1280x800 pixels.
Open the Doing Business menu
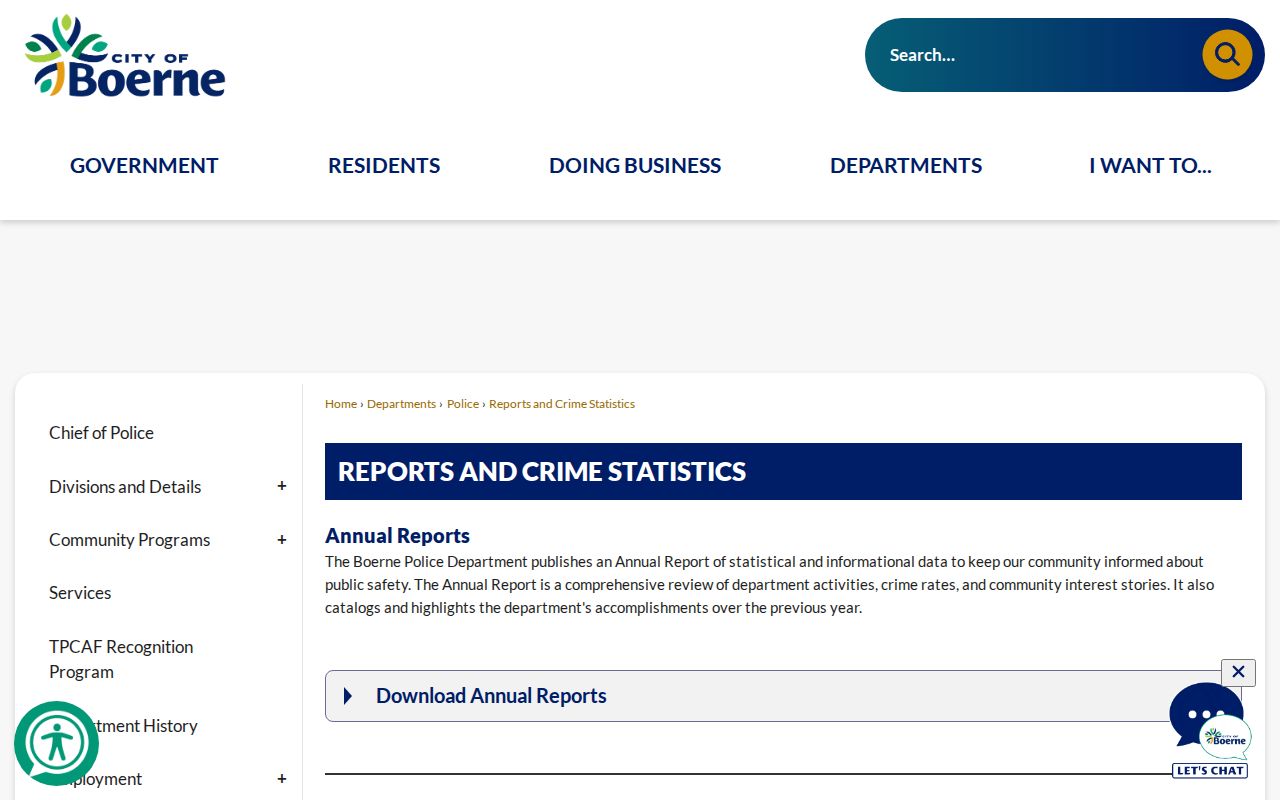point(635,166)
